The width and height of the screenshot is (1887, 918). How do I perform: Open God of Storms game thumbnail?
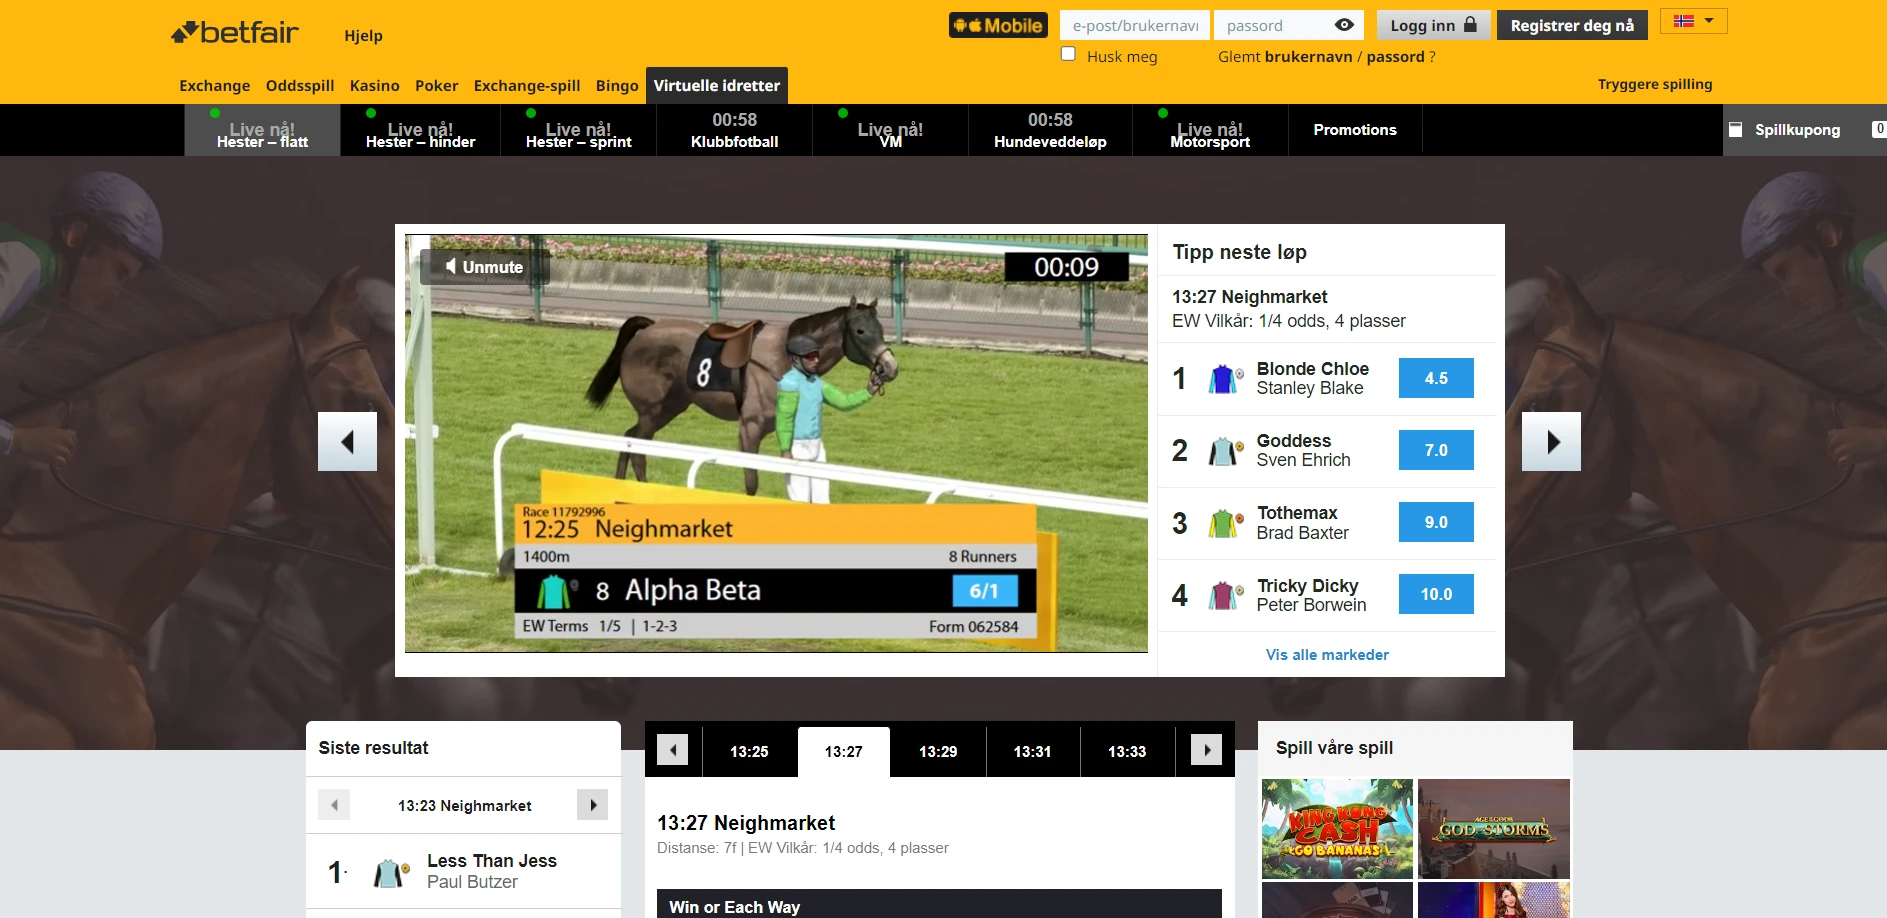(x=1494, y=829)
